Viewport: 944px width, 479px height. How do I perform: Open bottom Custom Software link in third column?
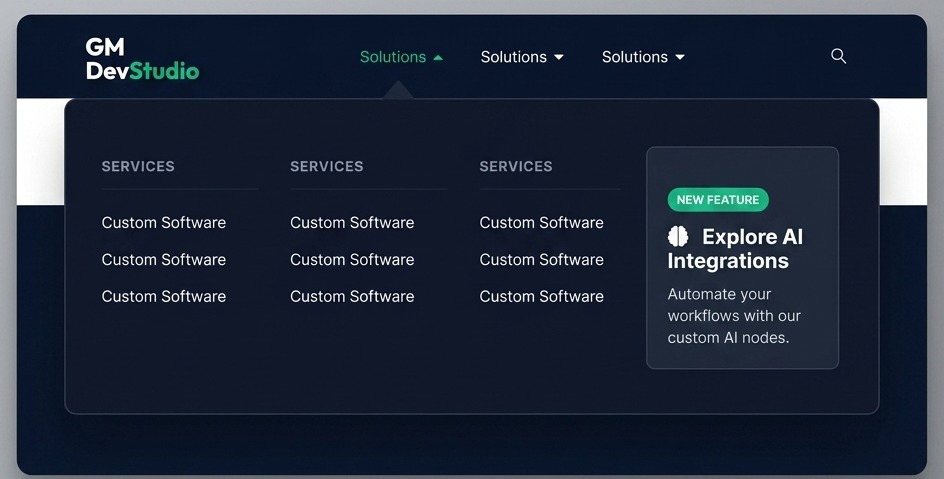point(542,296)
